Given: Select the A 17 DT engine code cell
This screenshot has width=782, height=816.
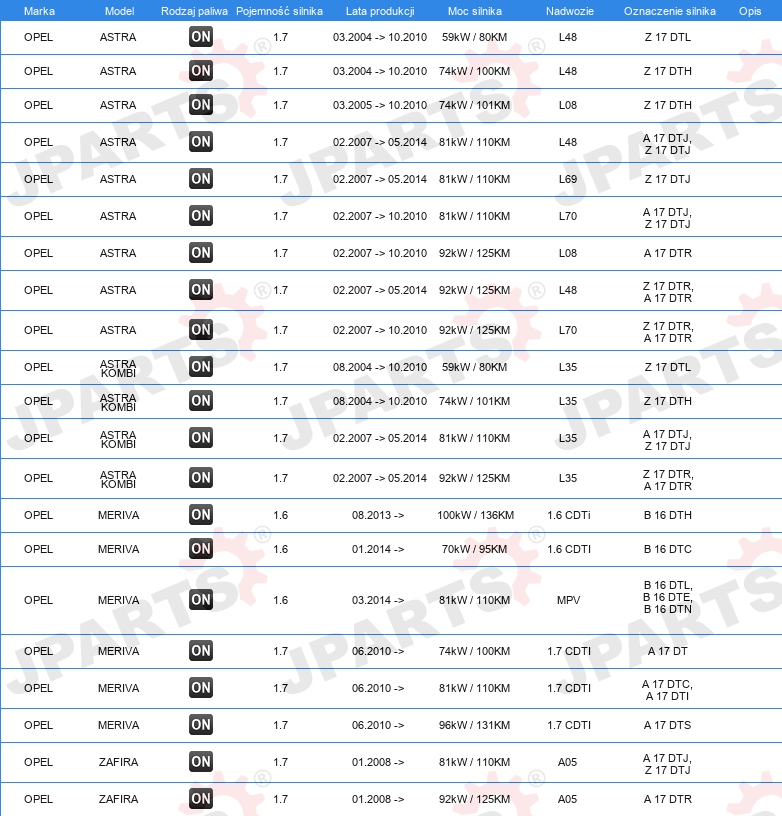Looking at the screenshot, I should pyautogui.click(x=668, y=651).
